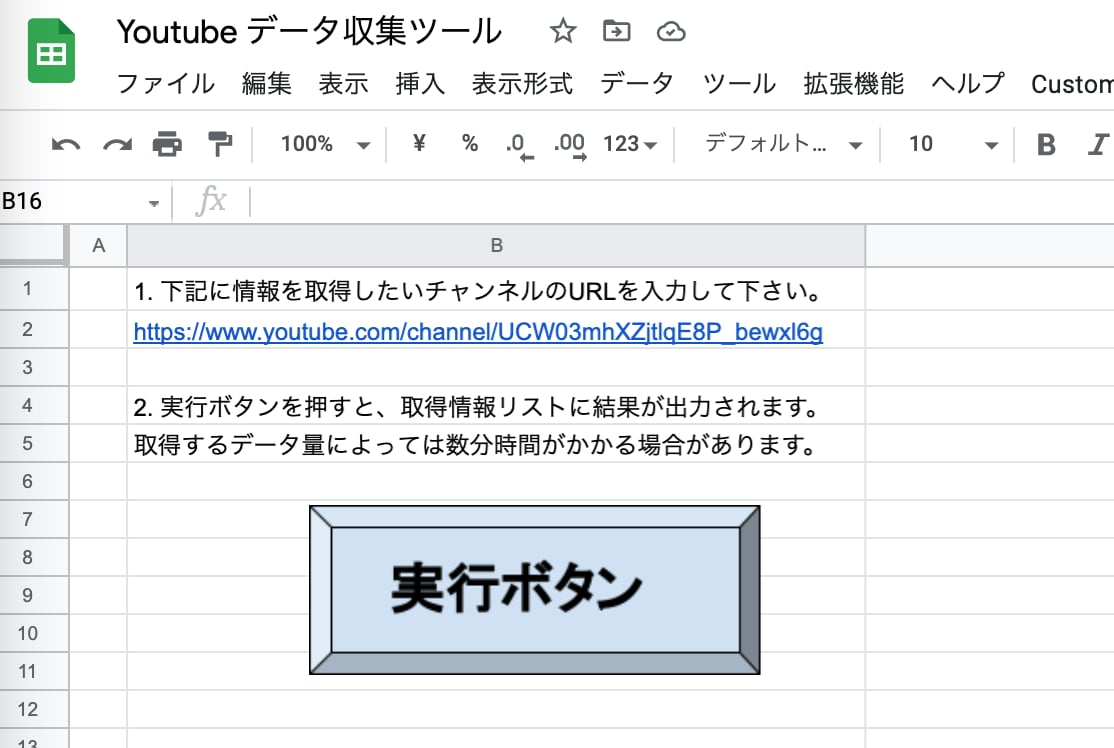Select row 8 header
The height and width of the screenshot is (748, 1114).
click(33, 557)
